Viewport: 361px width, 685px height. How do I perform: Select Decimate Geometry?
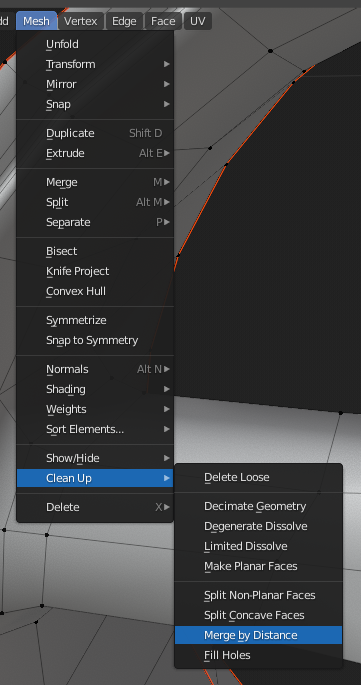point(258,506)
